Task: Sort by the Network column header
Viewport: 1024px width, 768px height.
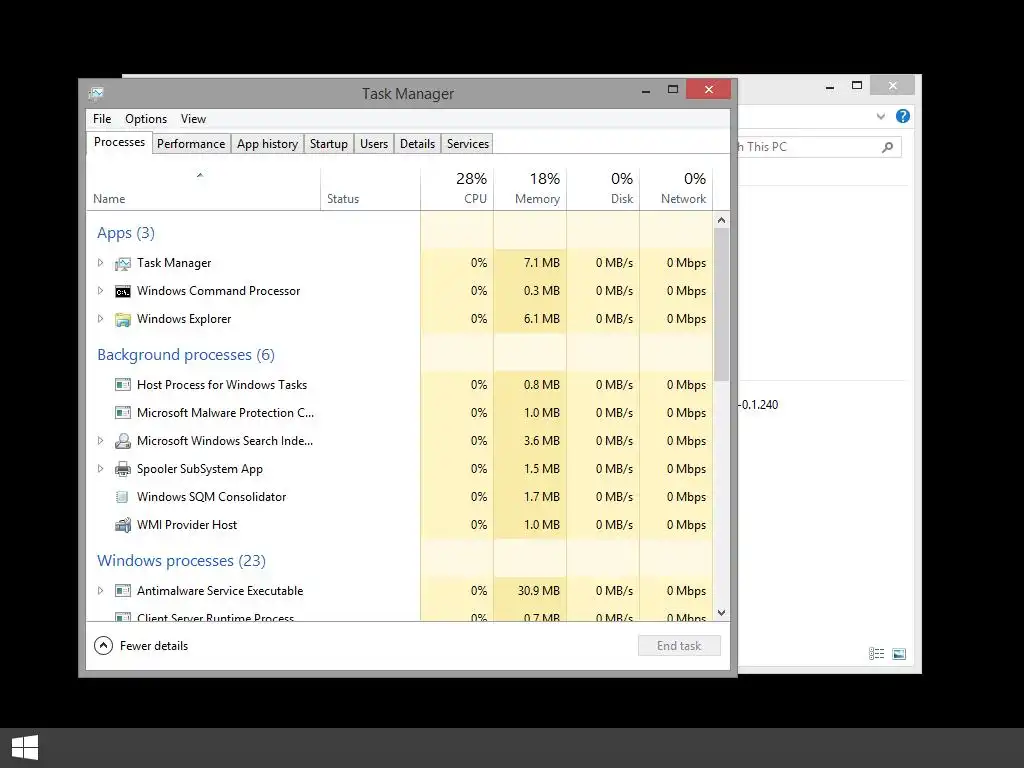Action: pyautogui.click(x=676, y=189)
